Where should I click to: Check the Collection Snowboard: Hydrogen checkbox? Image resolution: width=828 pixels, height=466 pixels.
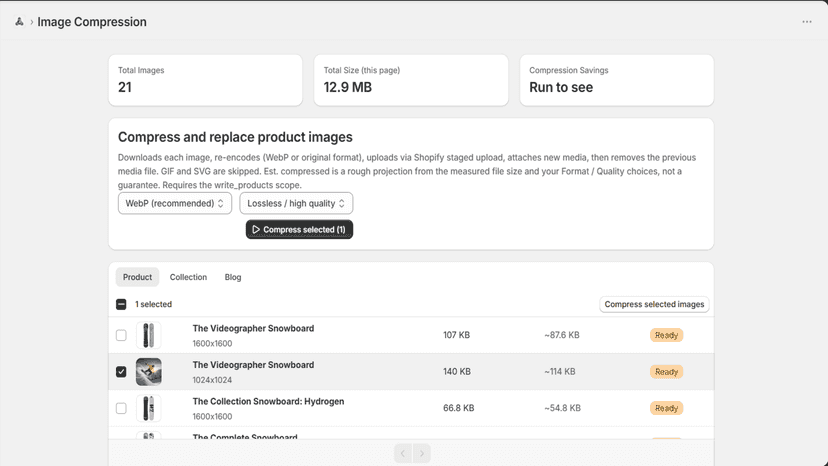[121, 408]
